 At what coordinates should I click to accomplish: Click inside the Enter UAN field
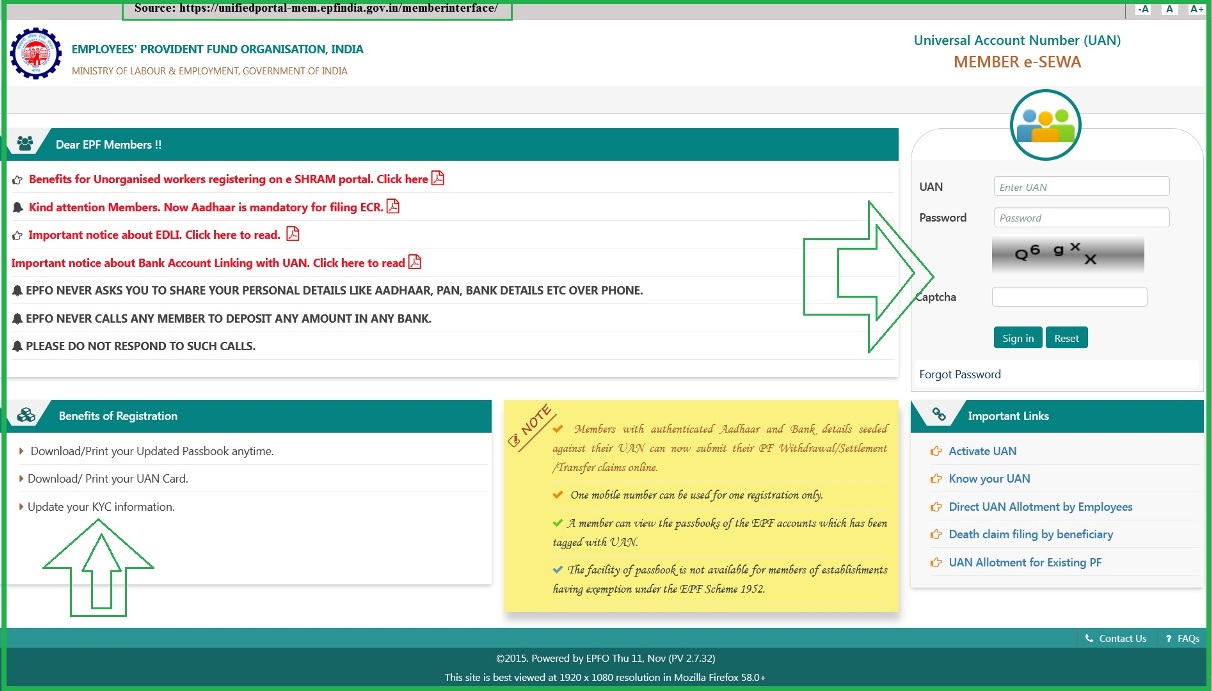point(1079,186)
